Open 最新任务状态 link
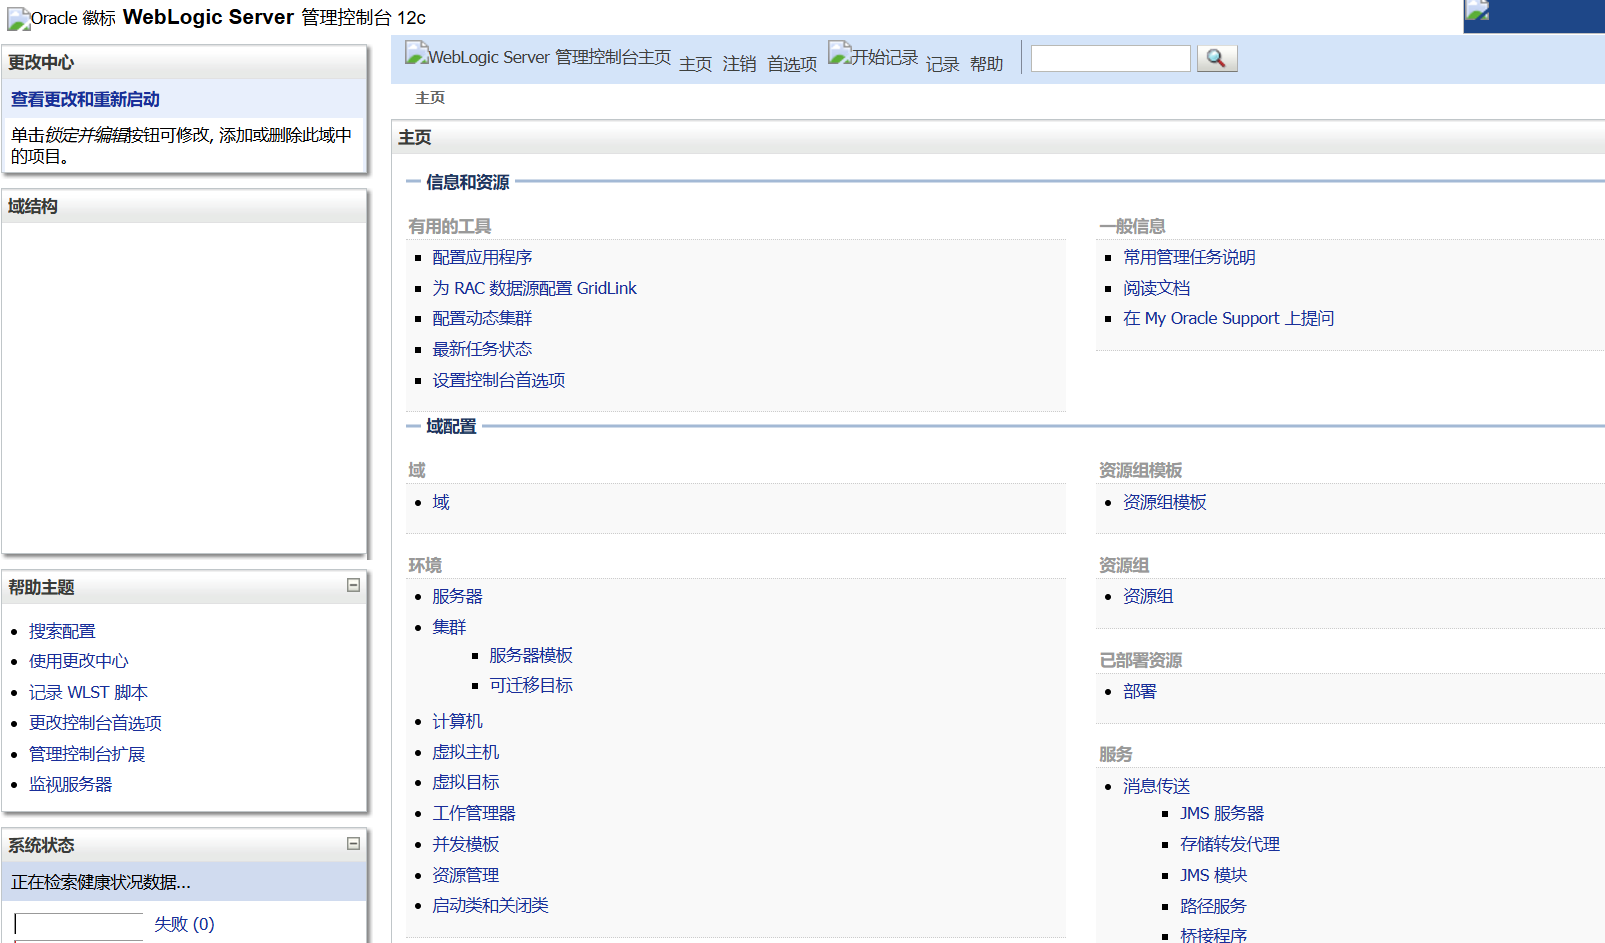Image resolution: width=1605 pixels, height=943 pixels. pos(482,349)
